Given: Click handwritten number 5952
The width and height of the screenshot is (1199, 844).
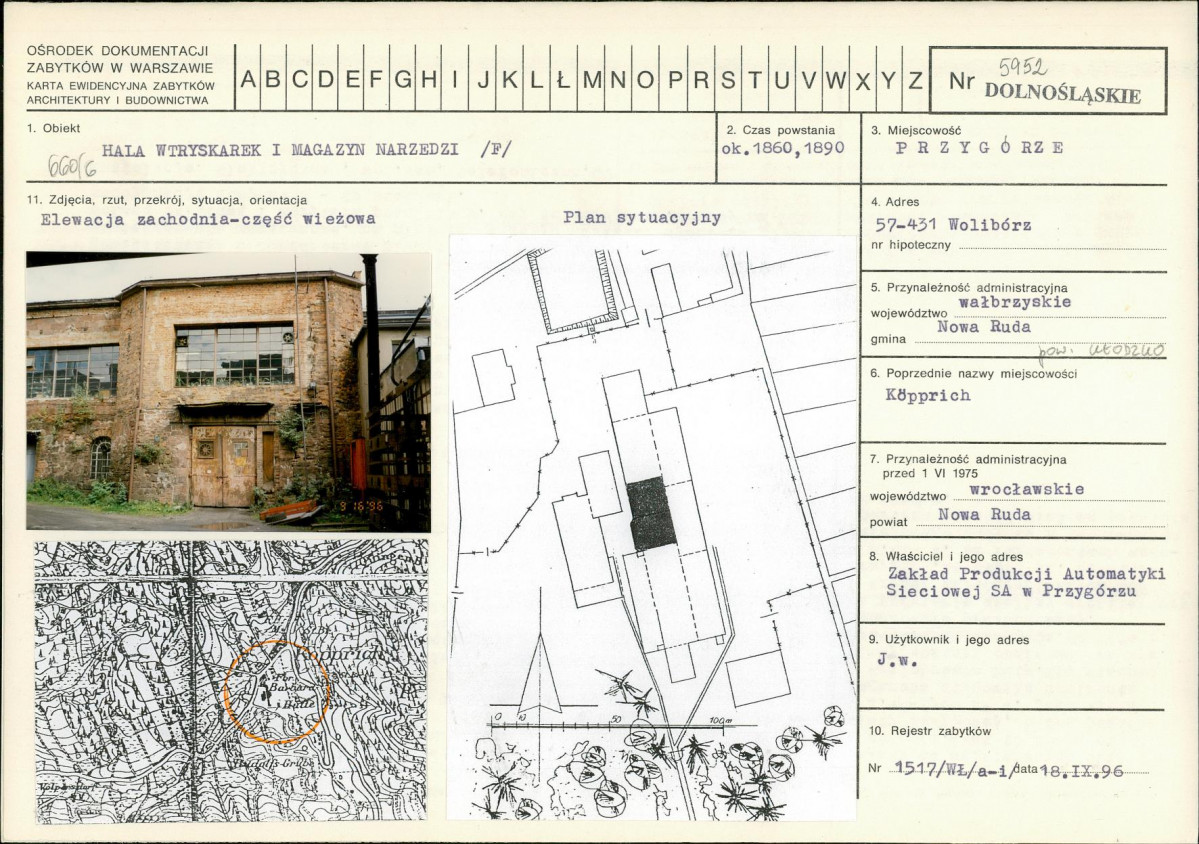Looking at the screenshot, I should coord(1022,67).
